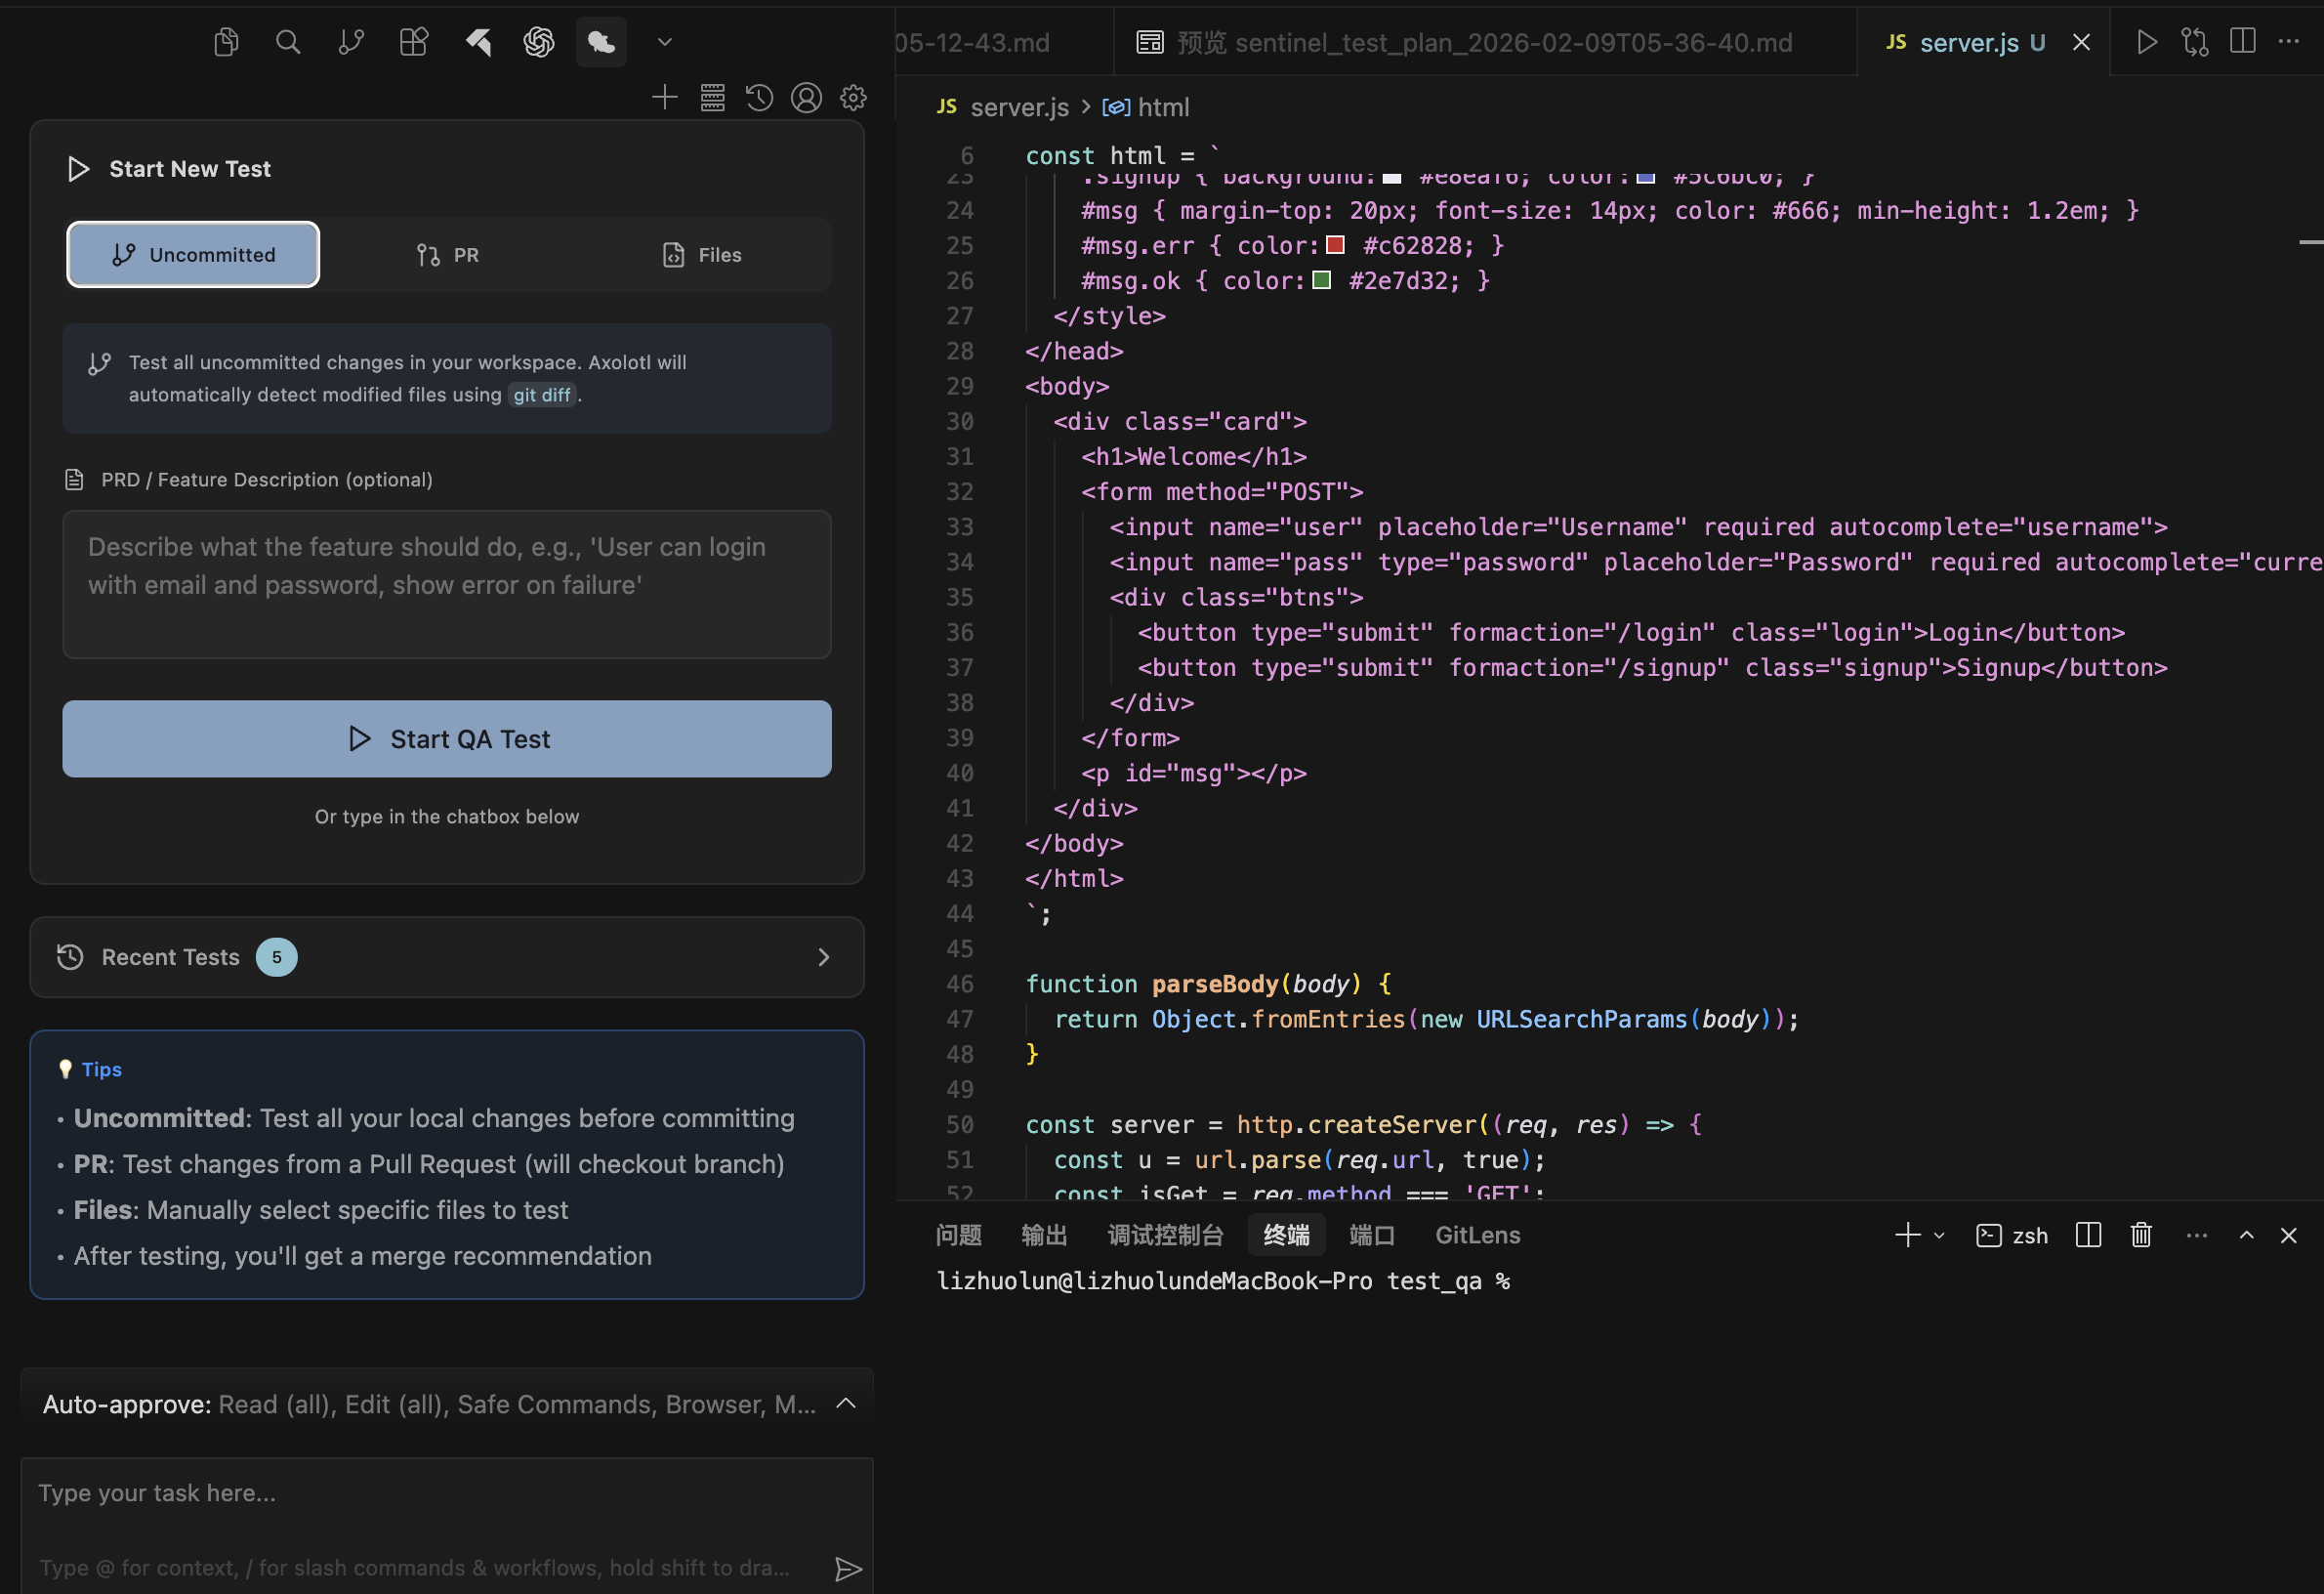
Task: Open the ChatGPT sidebar icon
Action: [x=539, y=42]
